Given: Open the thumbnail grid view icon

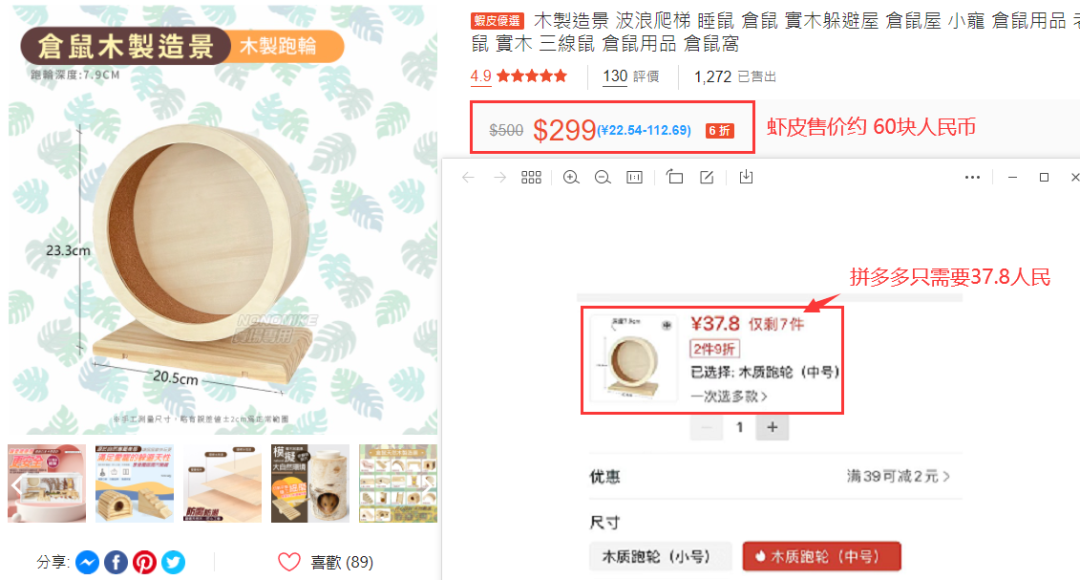Looking at the screenshot, I should point(531,177).
